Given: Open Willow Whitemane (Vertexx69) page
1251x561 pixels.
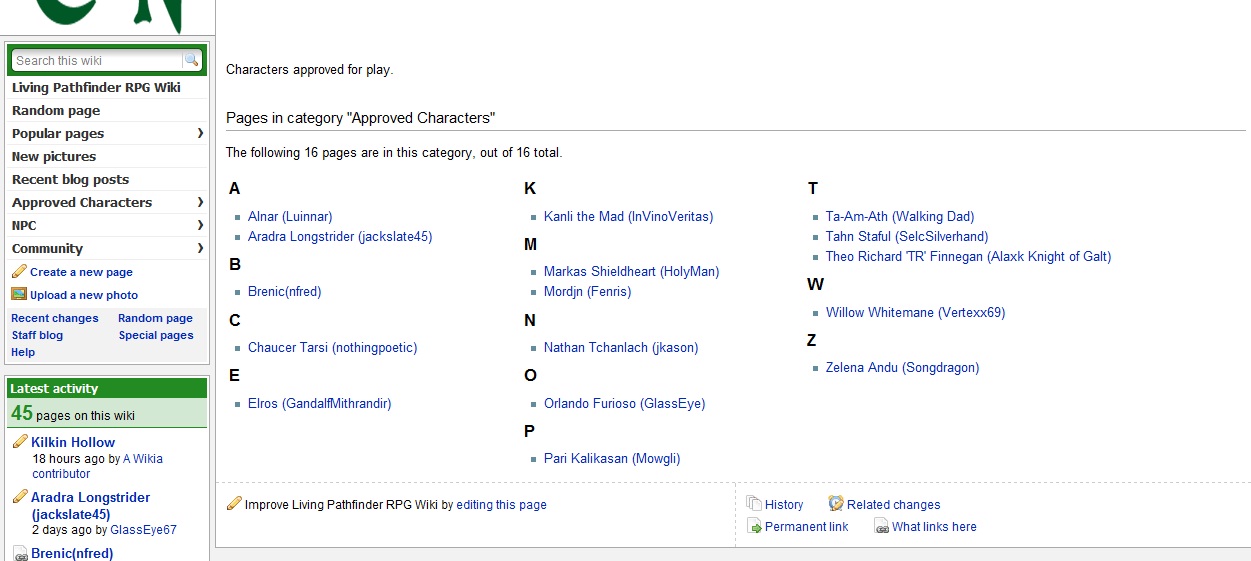Looking at the screenshot, I should click(x=915, y=312).
